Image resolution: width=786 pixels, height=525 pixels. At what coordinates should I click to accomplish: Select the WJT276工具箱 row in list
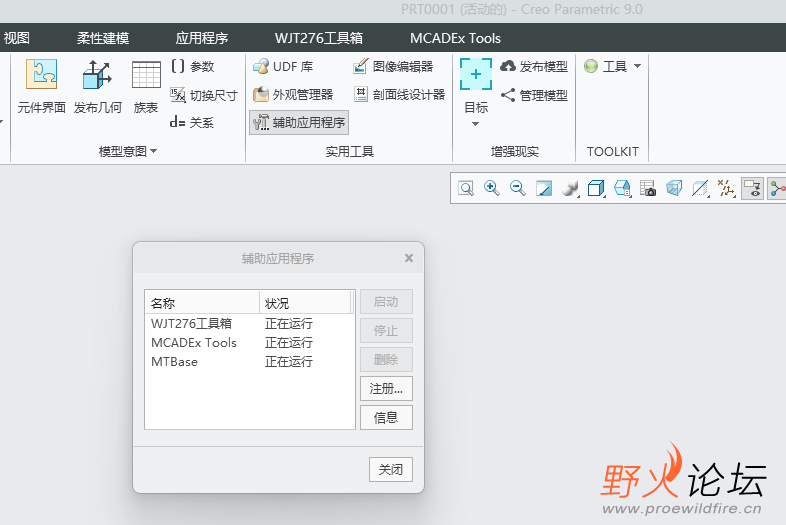(x=249, y=323)
